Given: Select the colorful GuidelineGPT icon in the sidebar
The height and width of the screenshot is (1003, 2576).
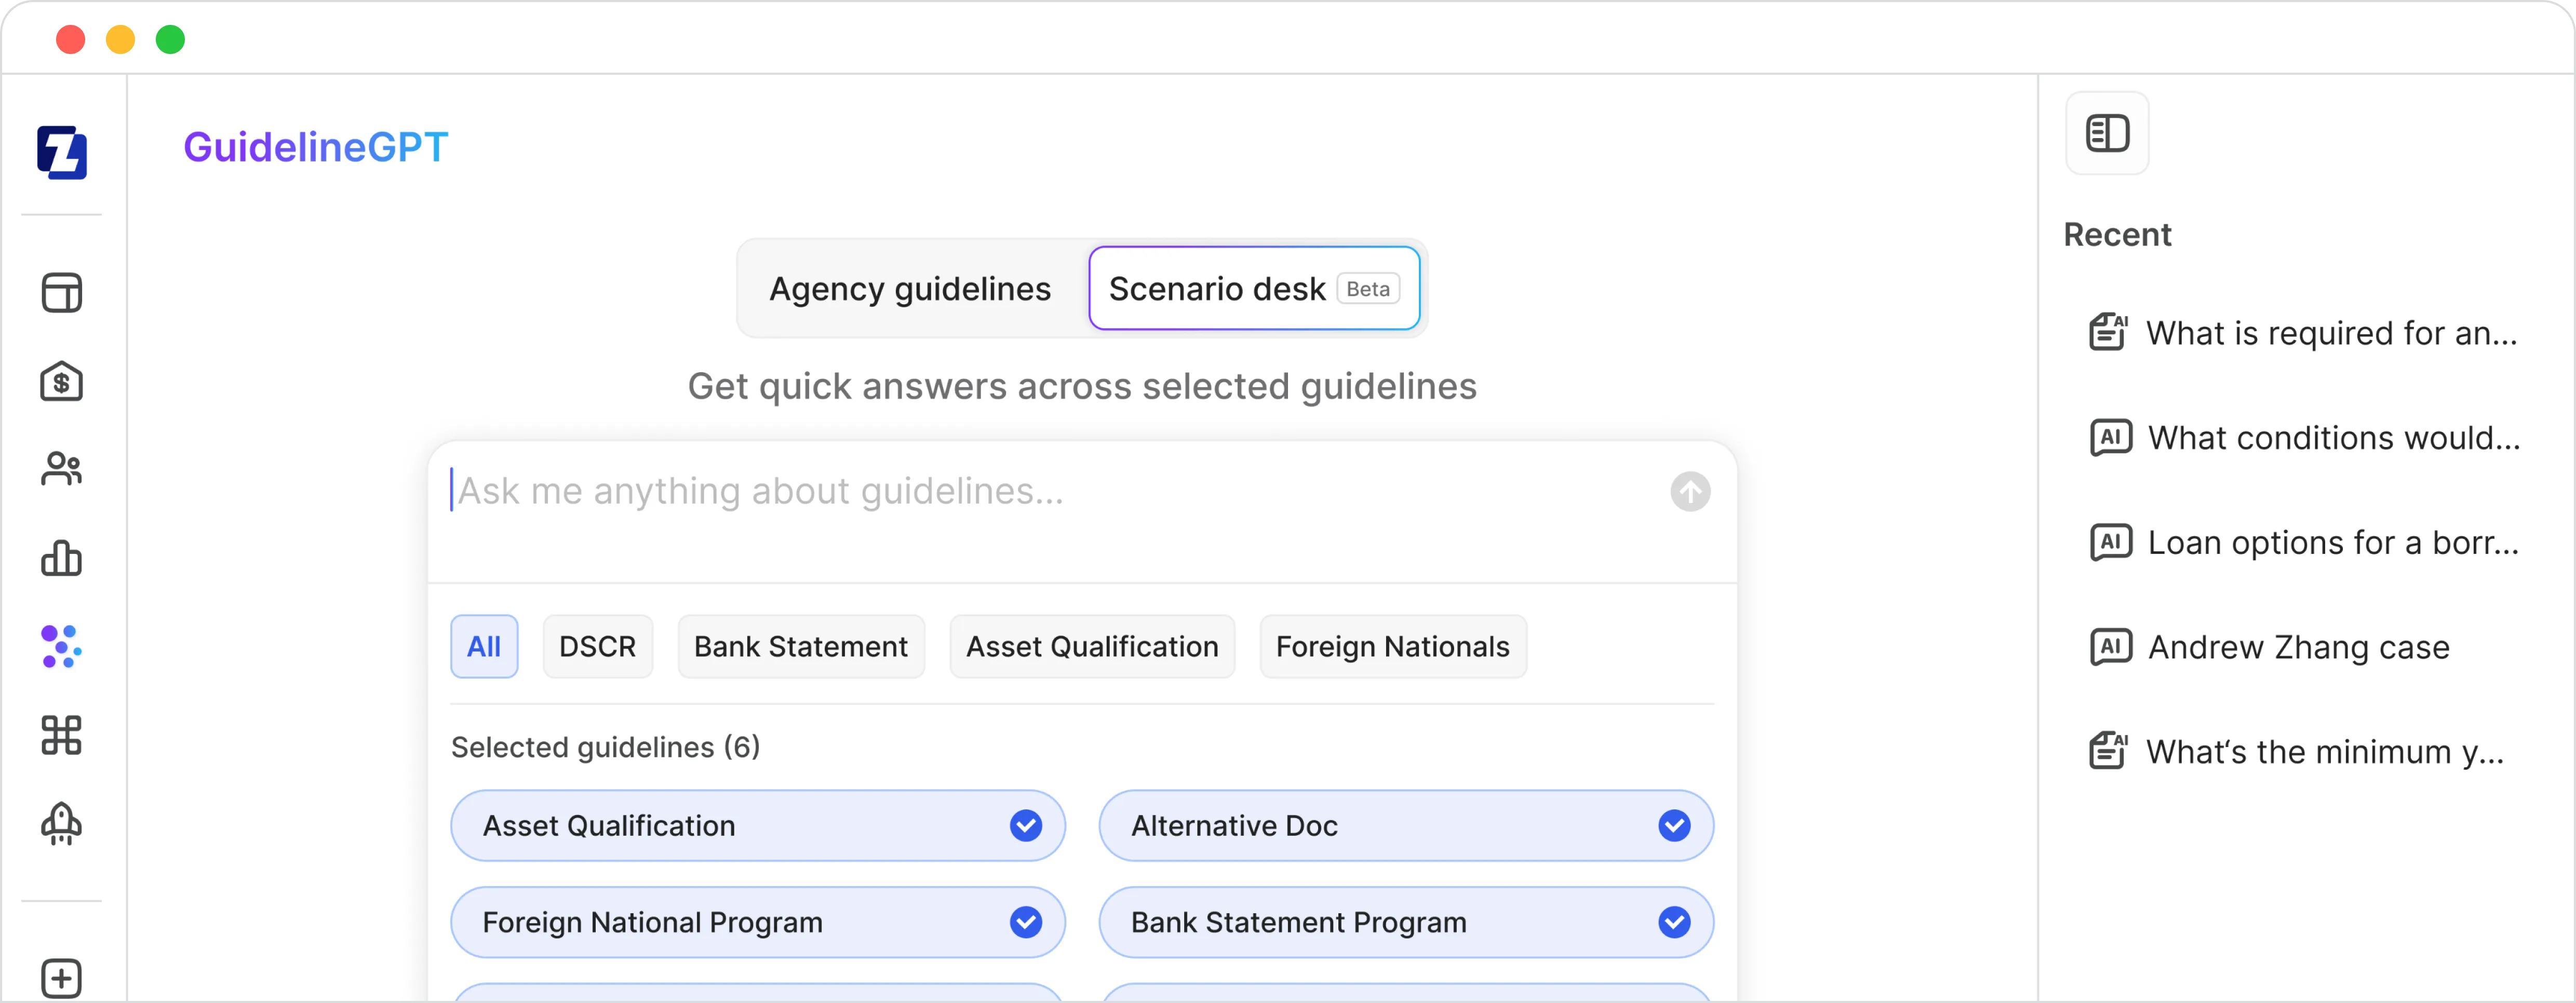Looking at the screenshot, I should pyautogui.click(x=62, y=647).
